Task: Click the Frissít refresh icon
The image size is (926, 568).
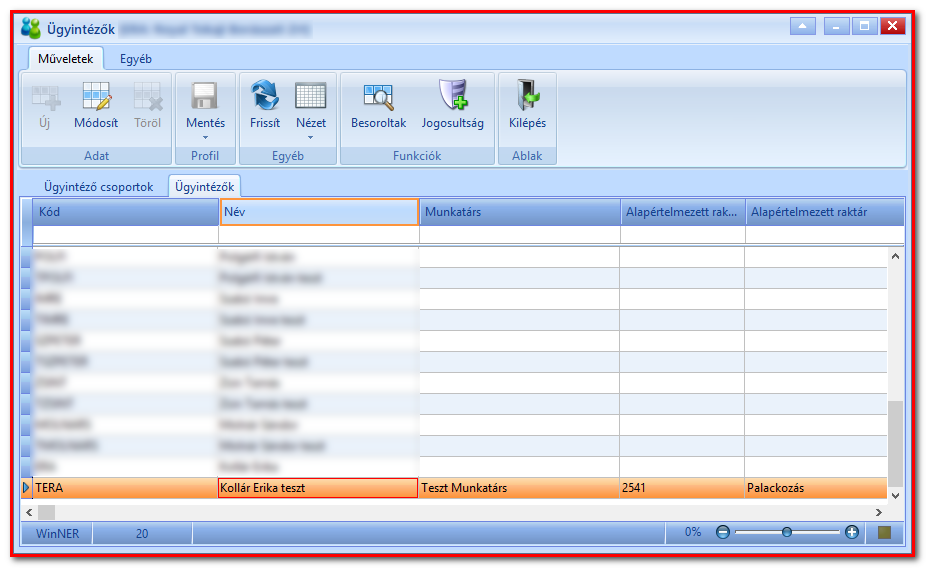Action: [265, 96]
